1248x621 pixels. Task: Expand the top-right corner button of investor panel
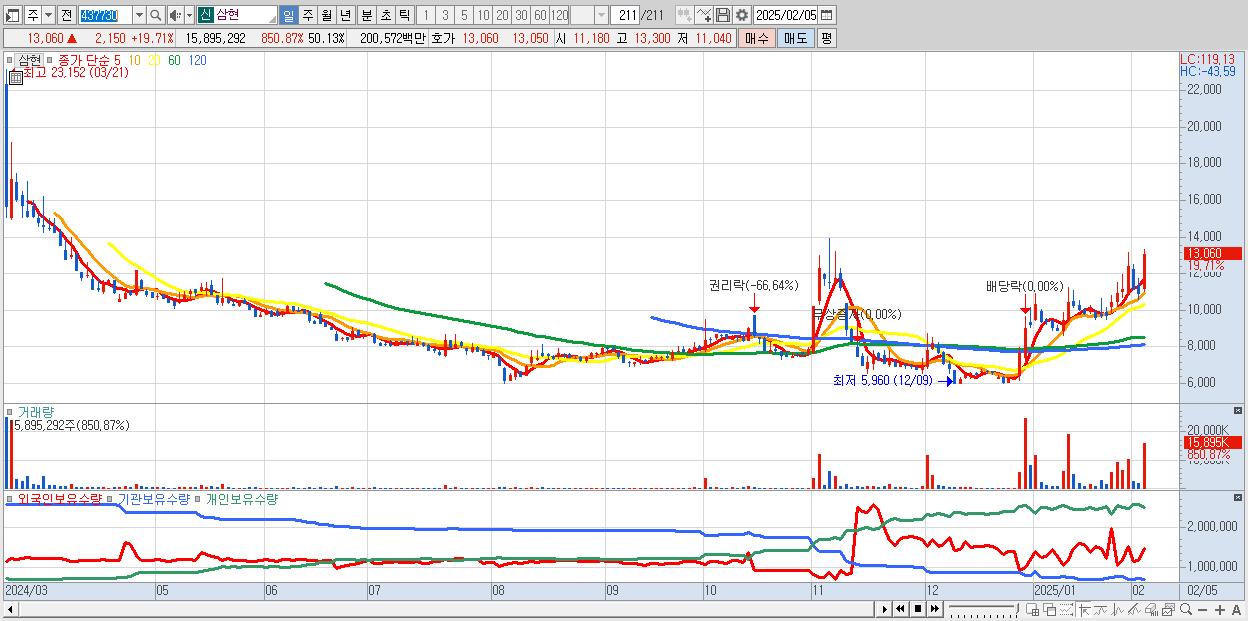[x=1240, y=498]
